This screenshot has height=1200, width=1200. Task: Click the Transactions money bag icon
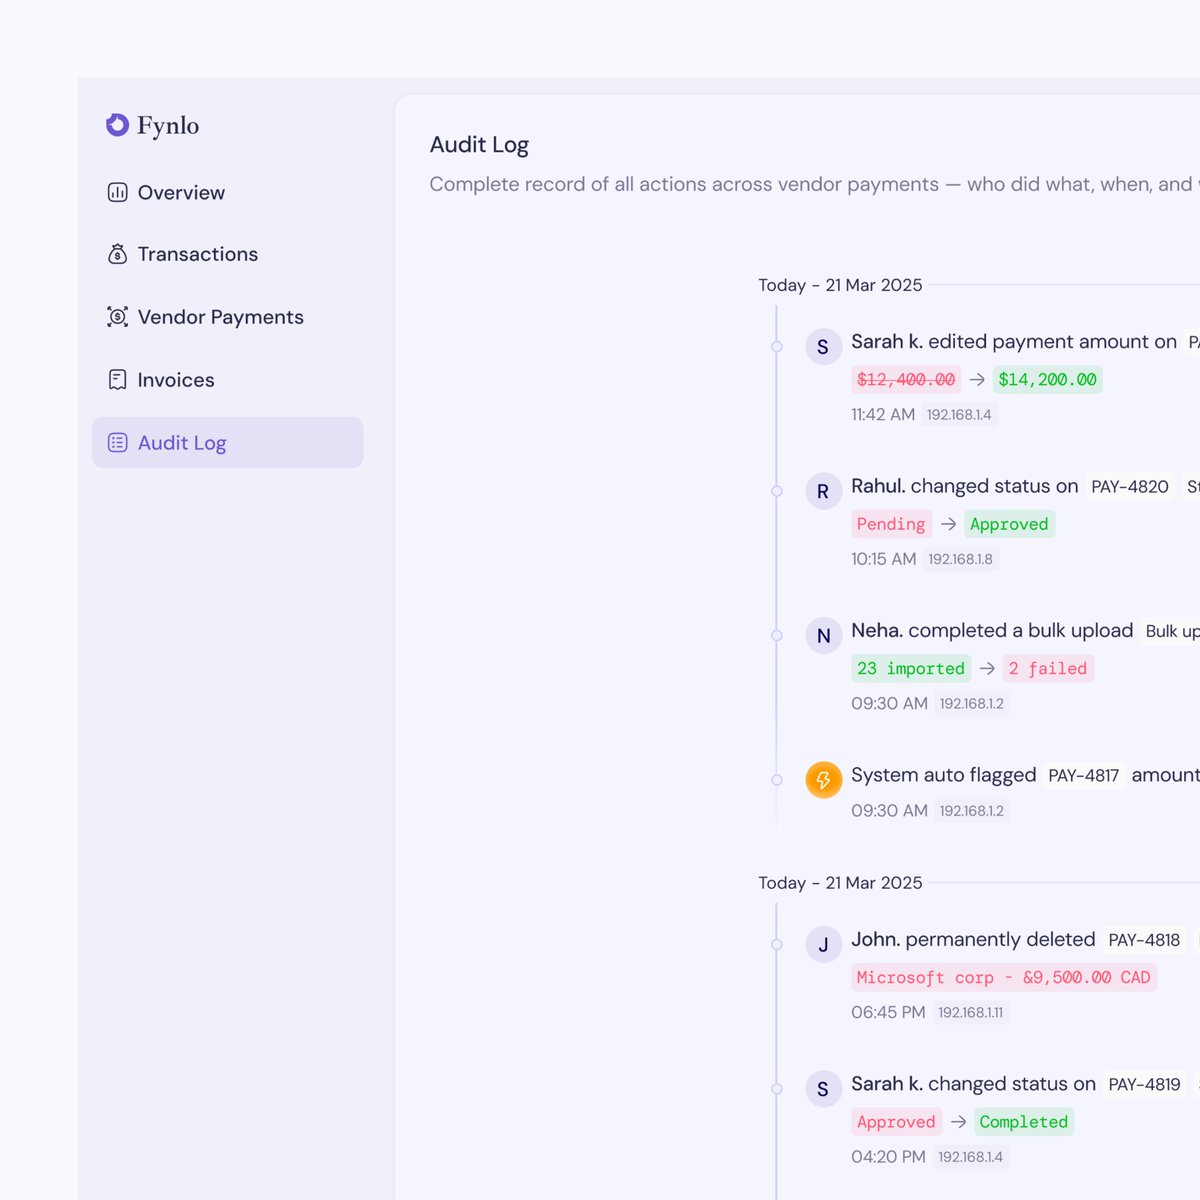pos(117,254)
